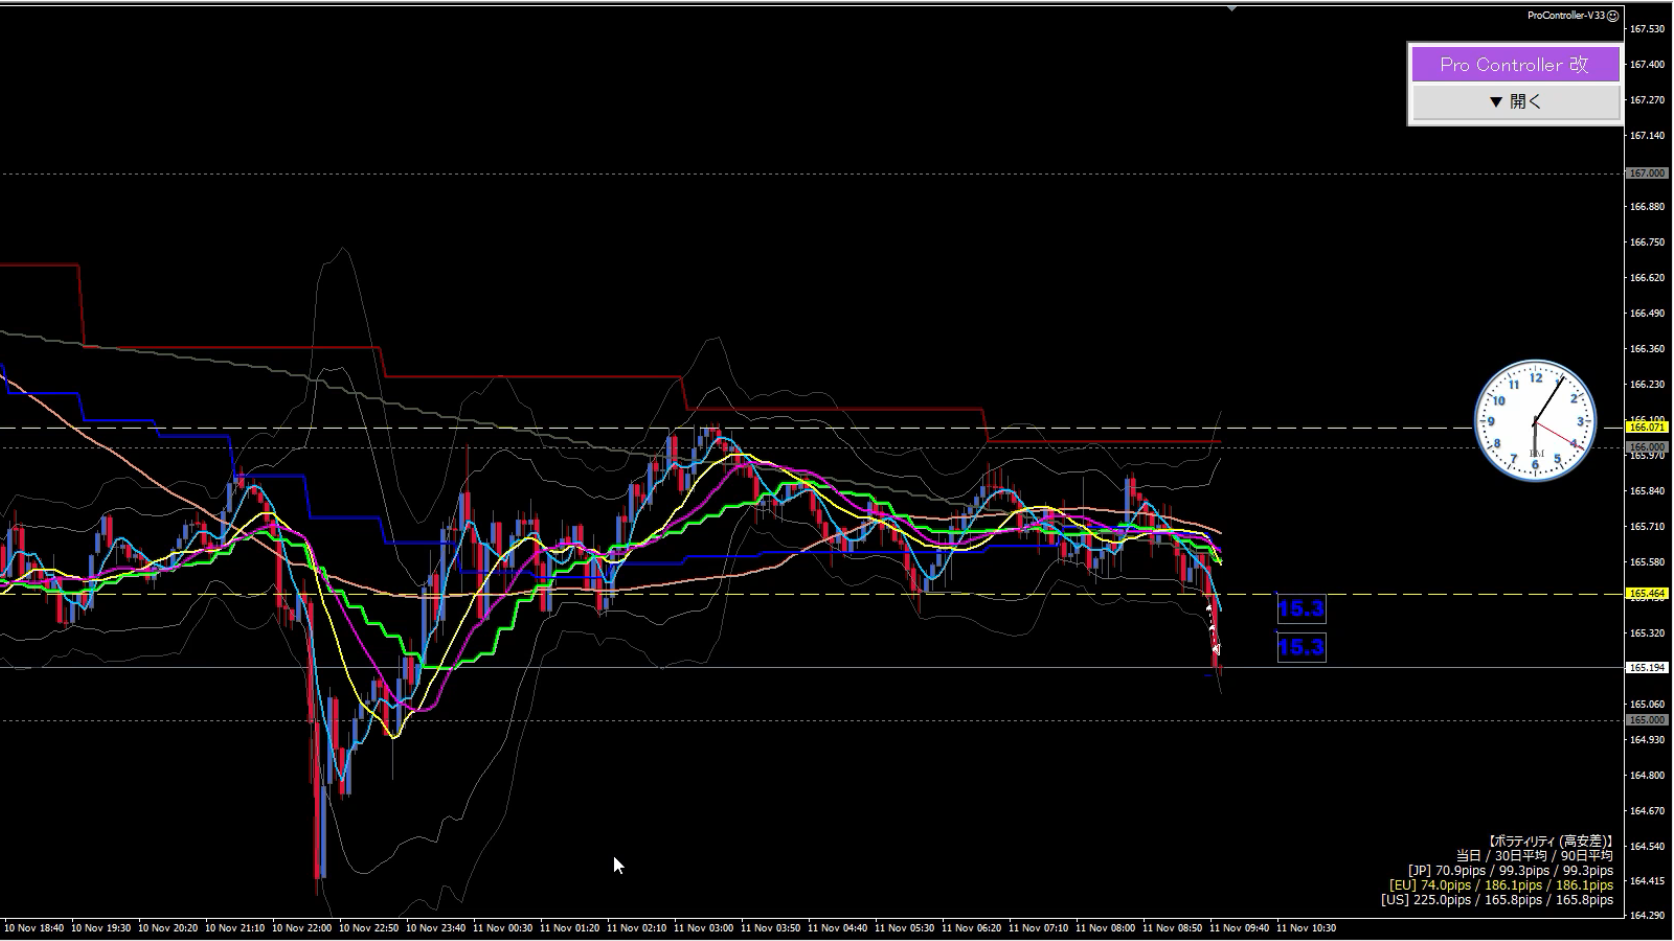Click the white 165.194 current price label
This screenshot has height=941, width=1674.
pyautogui.click(x=1647, y=668)
